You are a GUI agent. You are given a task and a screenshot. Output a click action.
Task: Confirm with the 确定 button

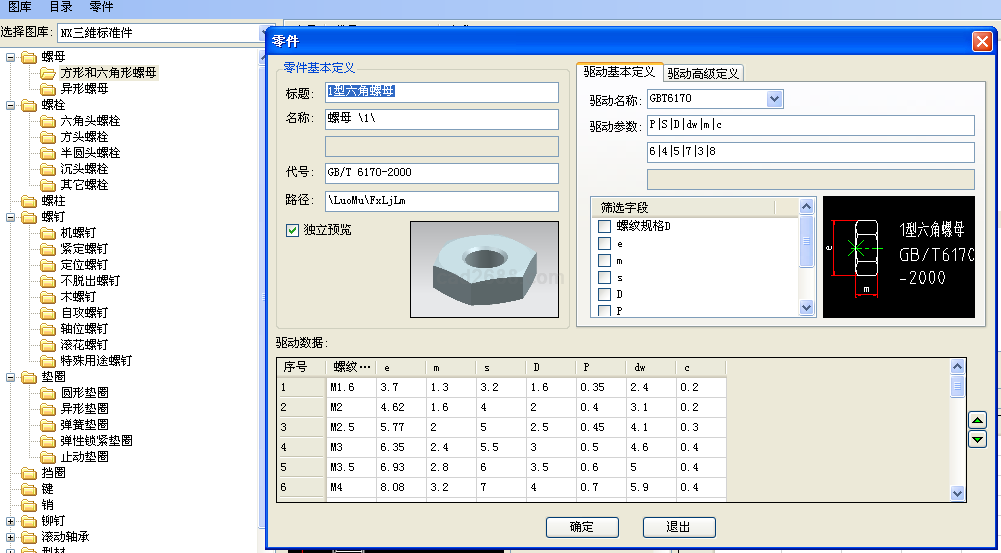pyautogui.click(x=582, y=527)
